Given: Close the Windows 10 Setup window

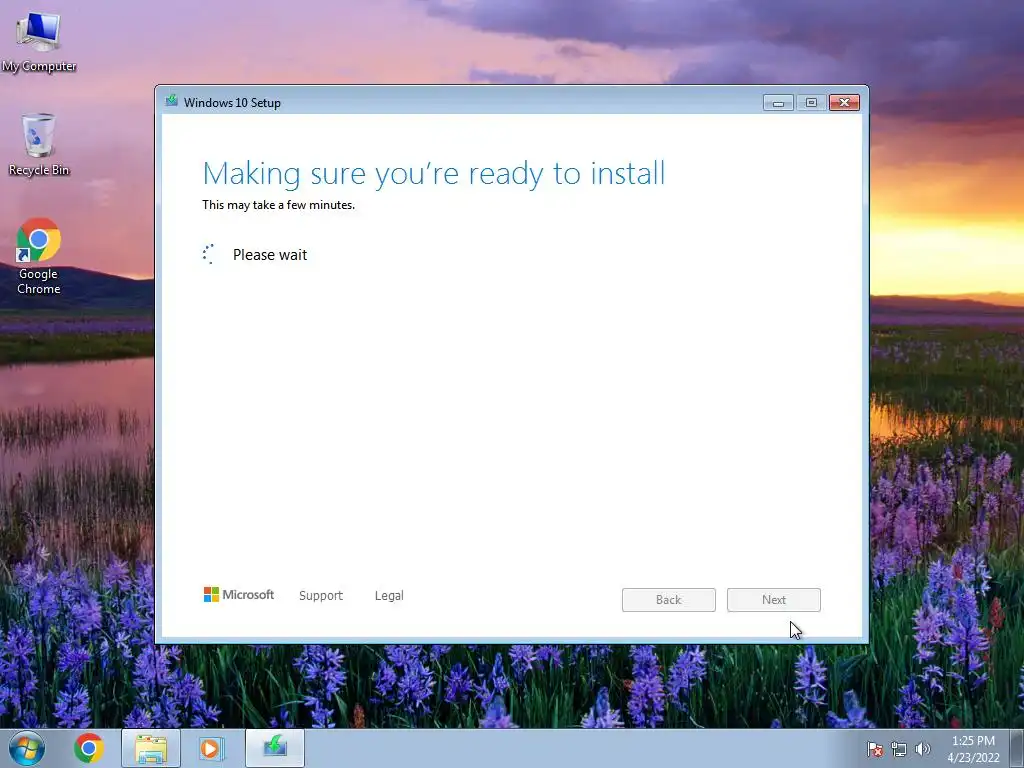Looking at the screenshot, I should pos(844,103).
